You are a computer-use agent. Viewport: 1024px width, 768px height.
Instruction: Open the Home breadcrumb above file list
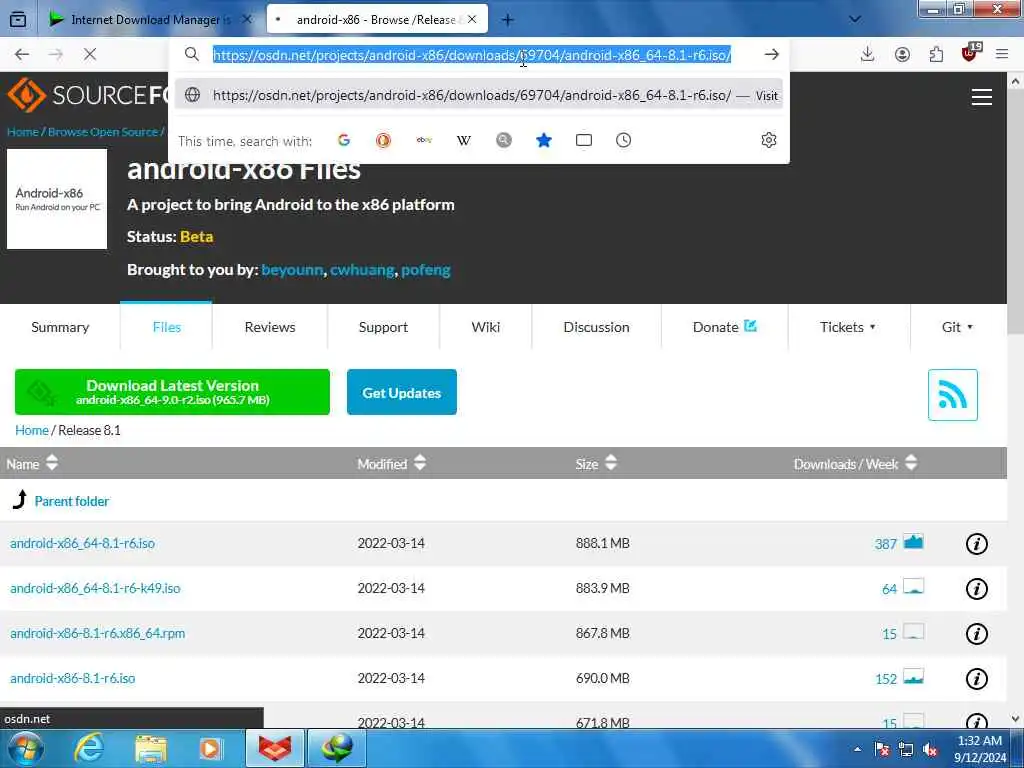coord(32,430)
